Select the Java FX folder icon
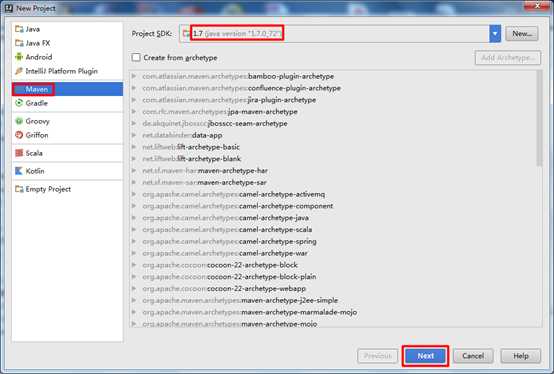This screenshot has width=554, height=374. (19, 43)
